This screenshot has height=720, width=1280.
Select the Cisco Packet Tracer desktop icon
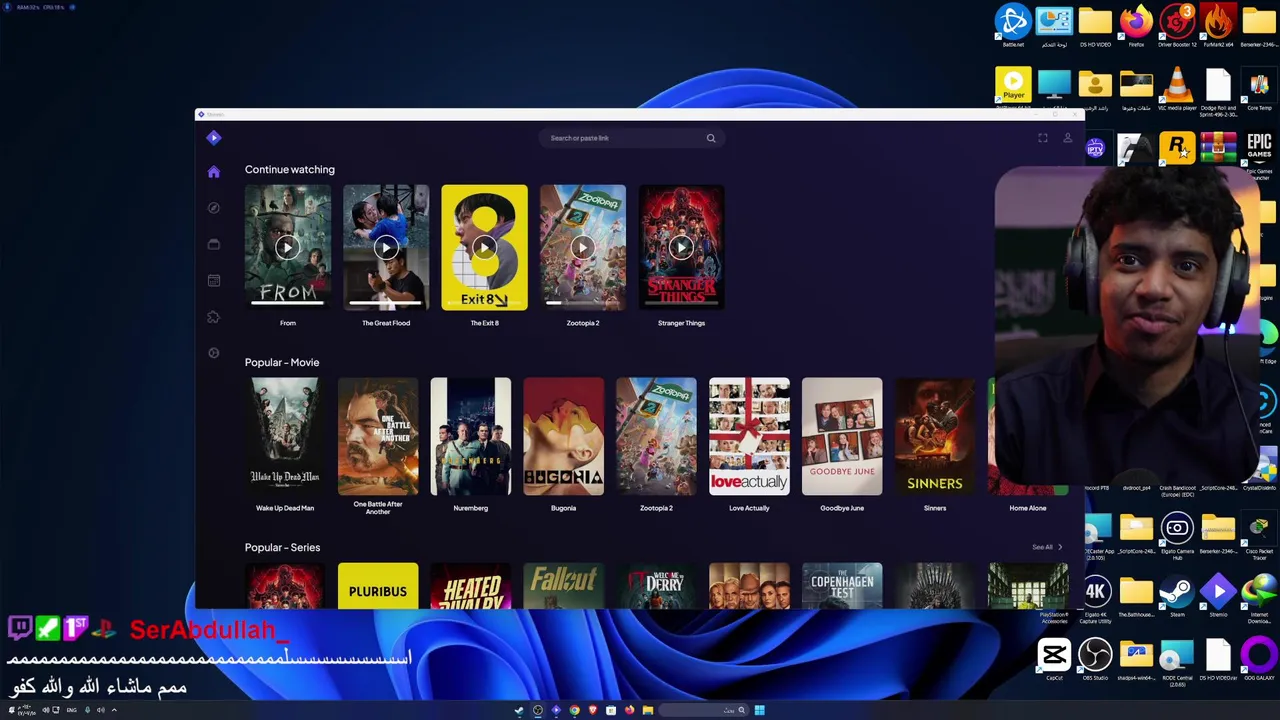1259,537
